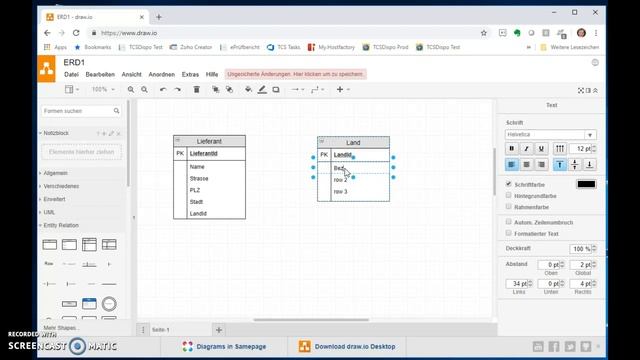Screen dimensions: 640x360
Task: Align text right
Action: pyautogui.click(x=541, y=164)
